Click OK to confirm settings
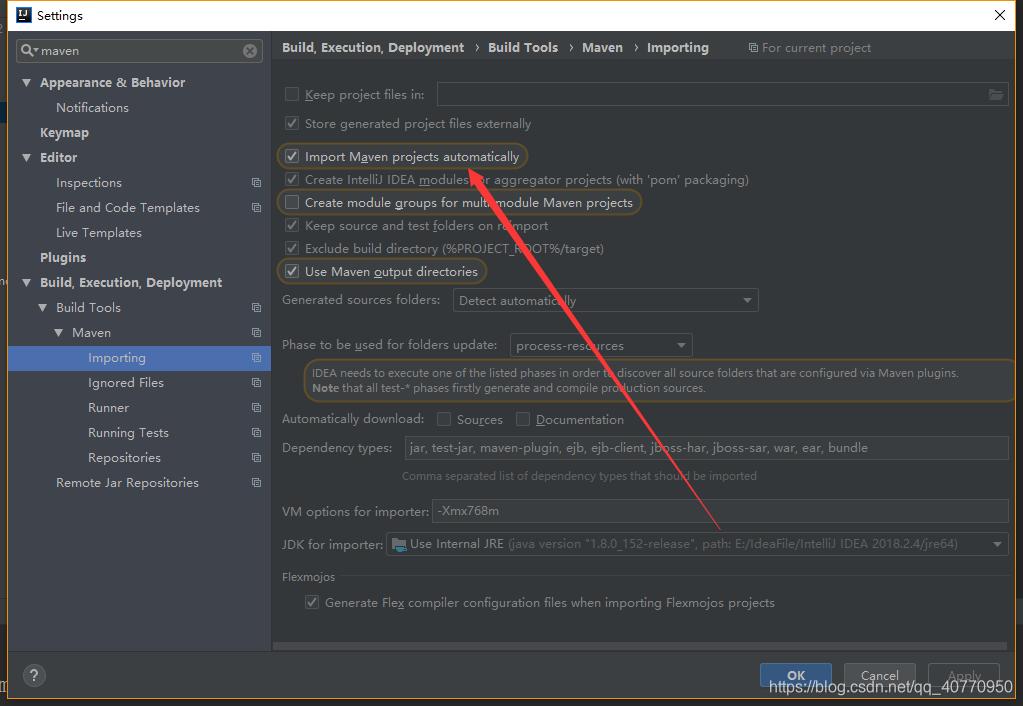This screenshot has width=1023, height=706. pyautogui.click(x=795, y=675)
